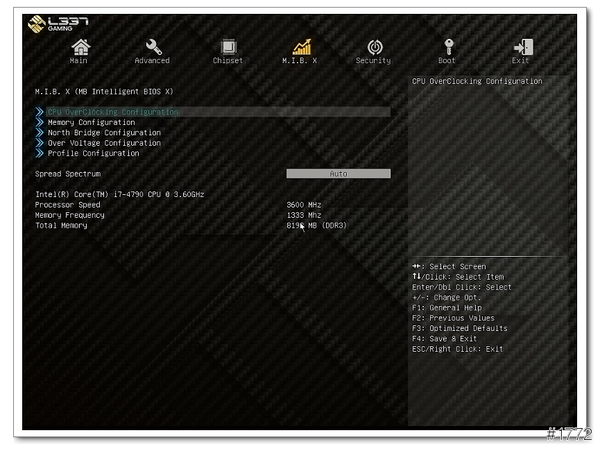
Task: Click chevron beside Memory Configuration
Action: (39, 122)
